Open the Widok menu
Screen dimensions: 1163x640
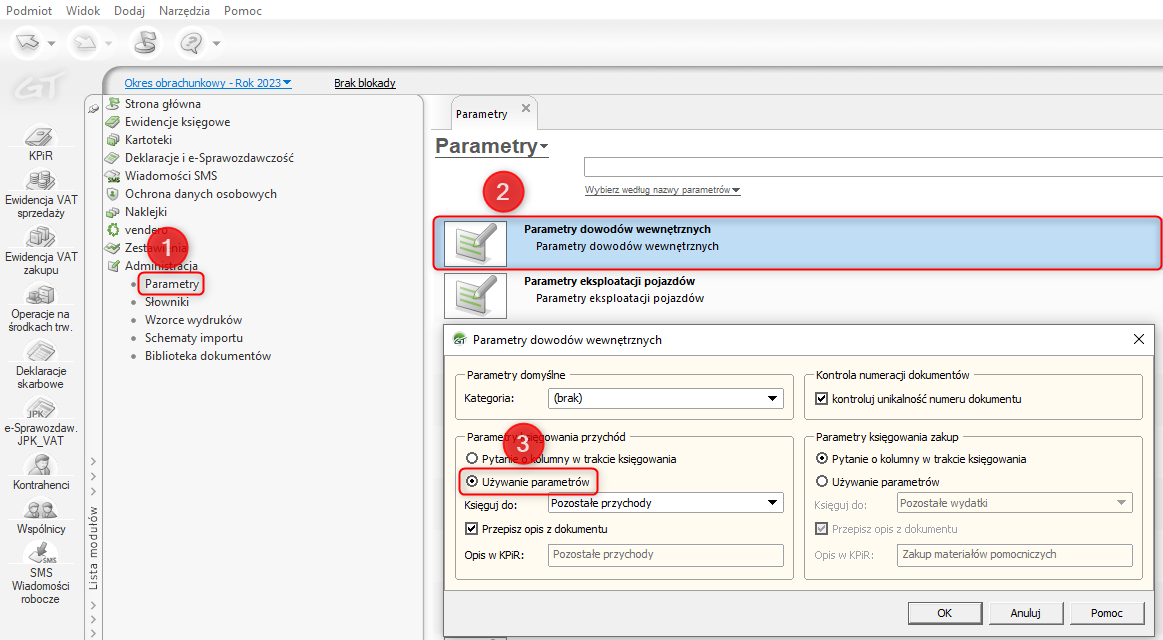(83, 10)
